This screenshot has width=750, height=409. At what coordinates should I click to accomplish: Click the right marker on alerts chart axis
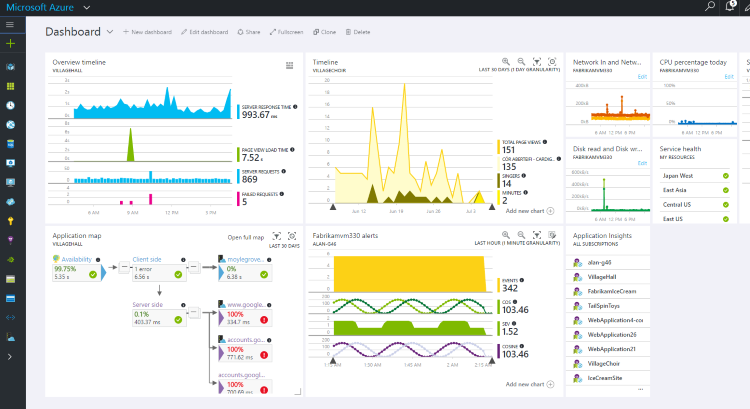pyautogui.click(x=492, y=361)
